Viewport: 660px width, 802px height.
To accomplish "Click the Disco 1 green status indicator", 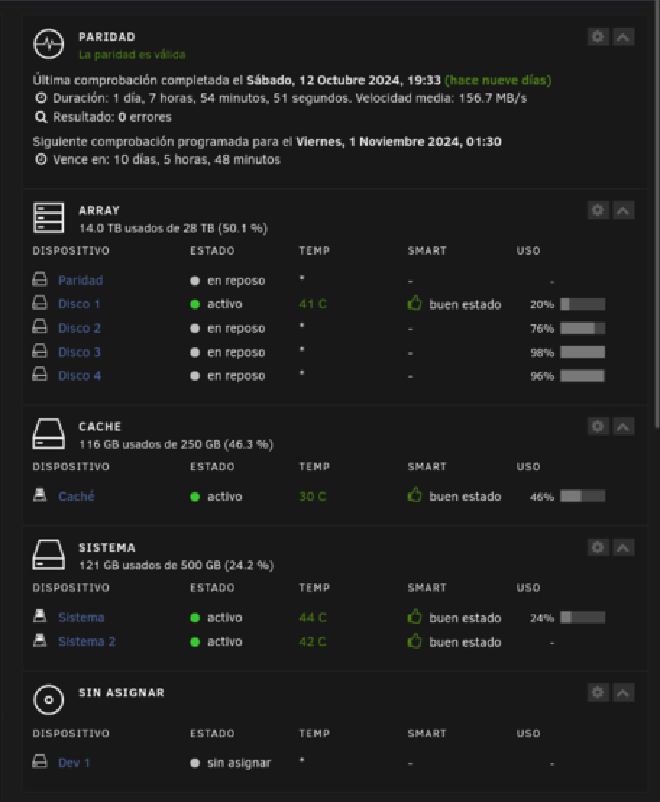I will pyautogui.click(x=195, y=304).
